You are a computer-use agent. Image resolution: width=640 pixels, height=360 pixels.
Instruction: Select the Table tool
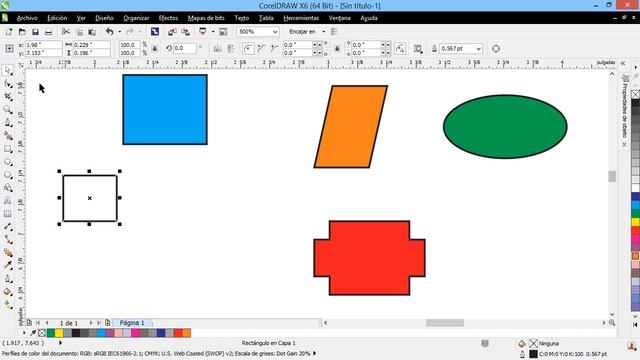7,213
